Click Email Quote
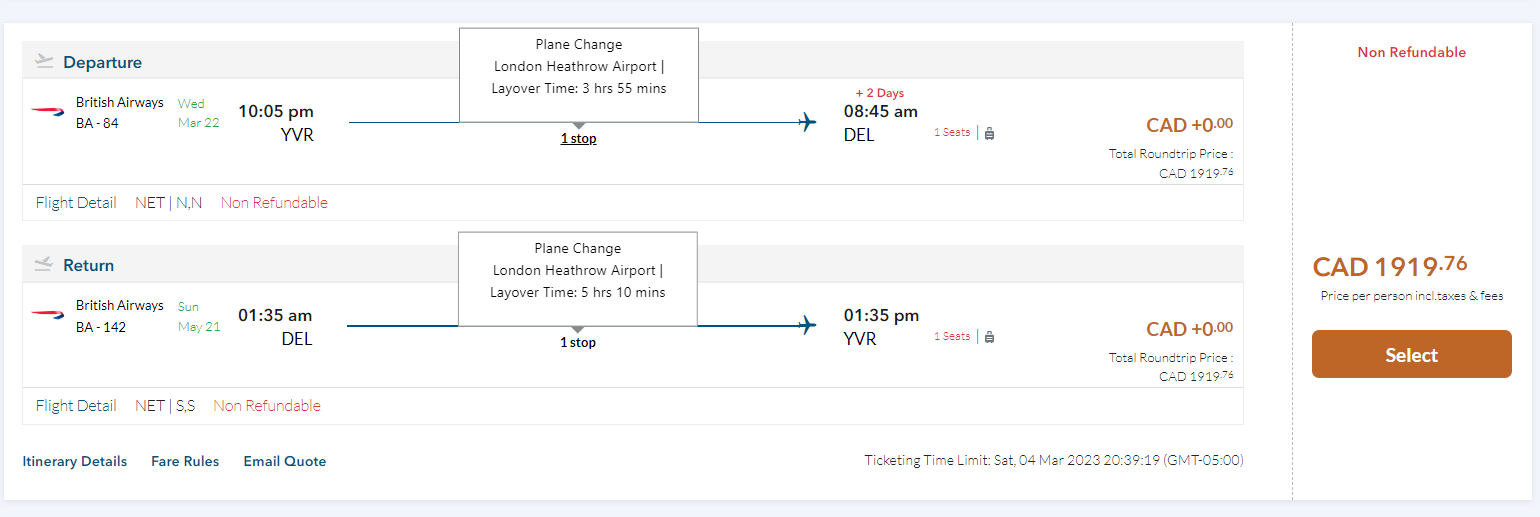The width and height of the screenshot is (1540, 517). (285, 461)
